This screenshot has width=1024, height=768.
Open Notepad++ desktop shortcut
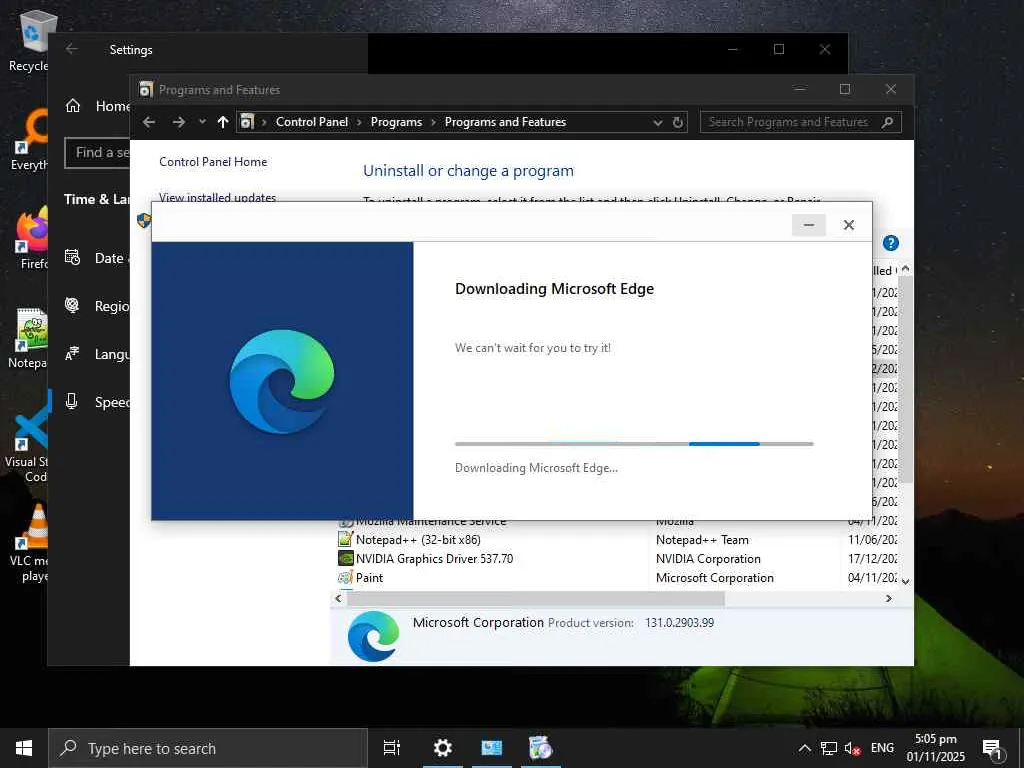pos(29,338)
